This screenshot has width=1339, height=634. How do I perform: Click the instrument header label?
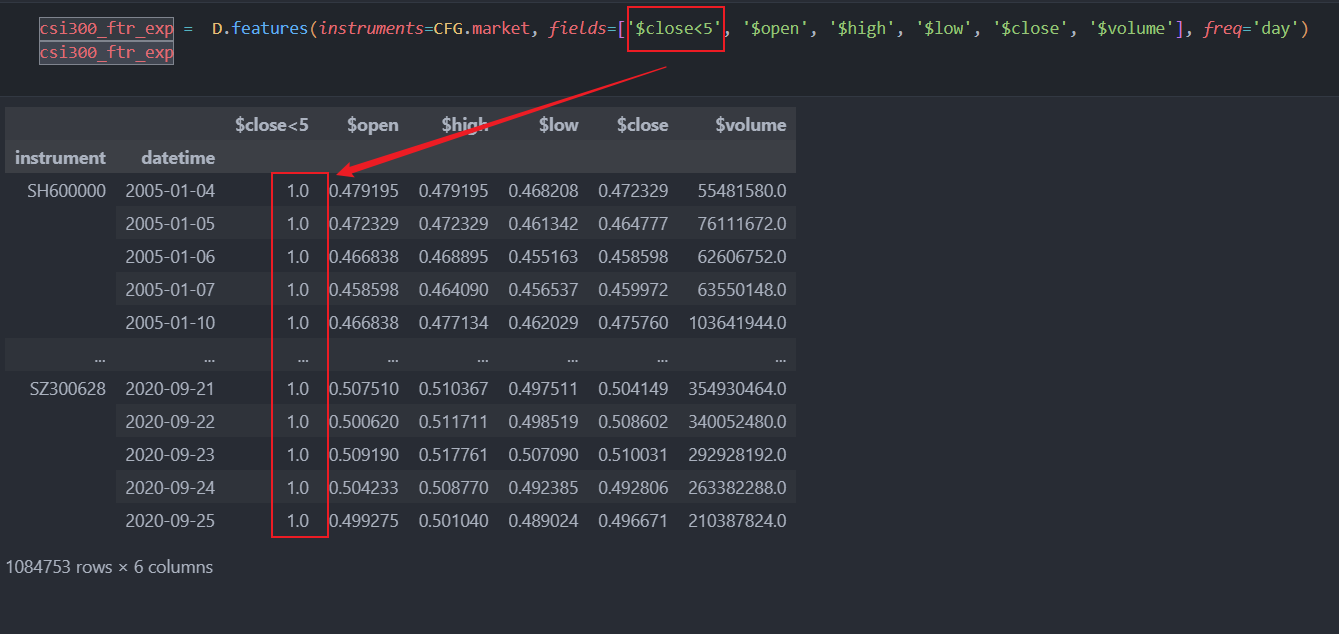pos(60,157)
